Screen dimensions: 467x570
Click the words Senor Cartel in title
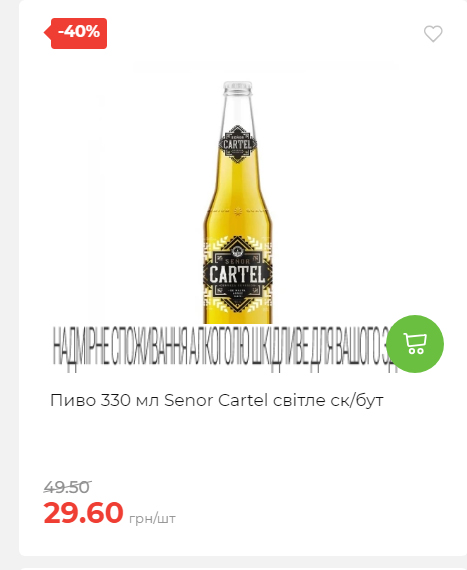click(216, 400)
